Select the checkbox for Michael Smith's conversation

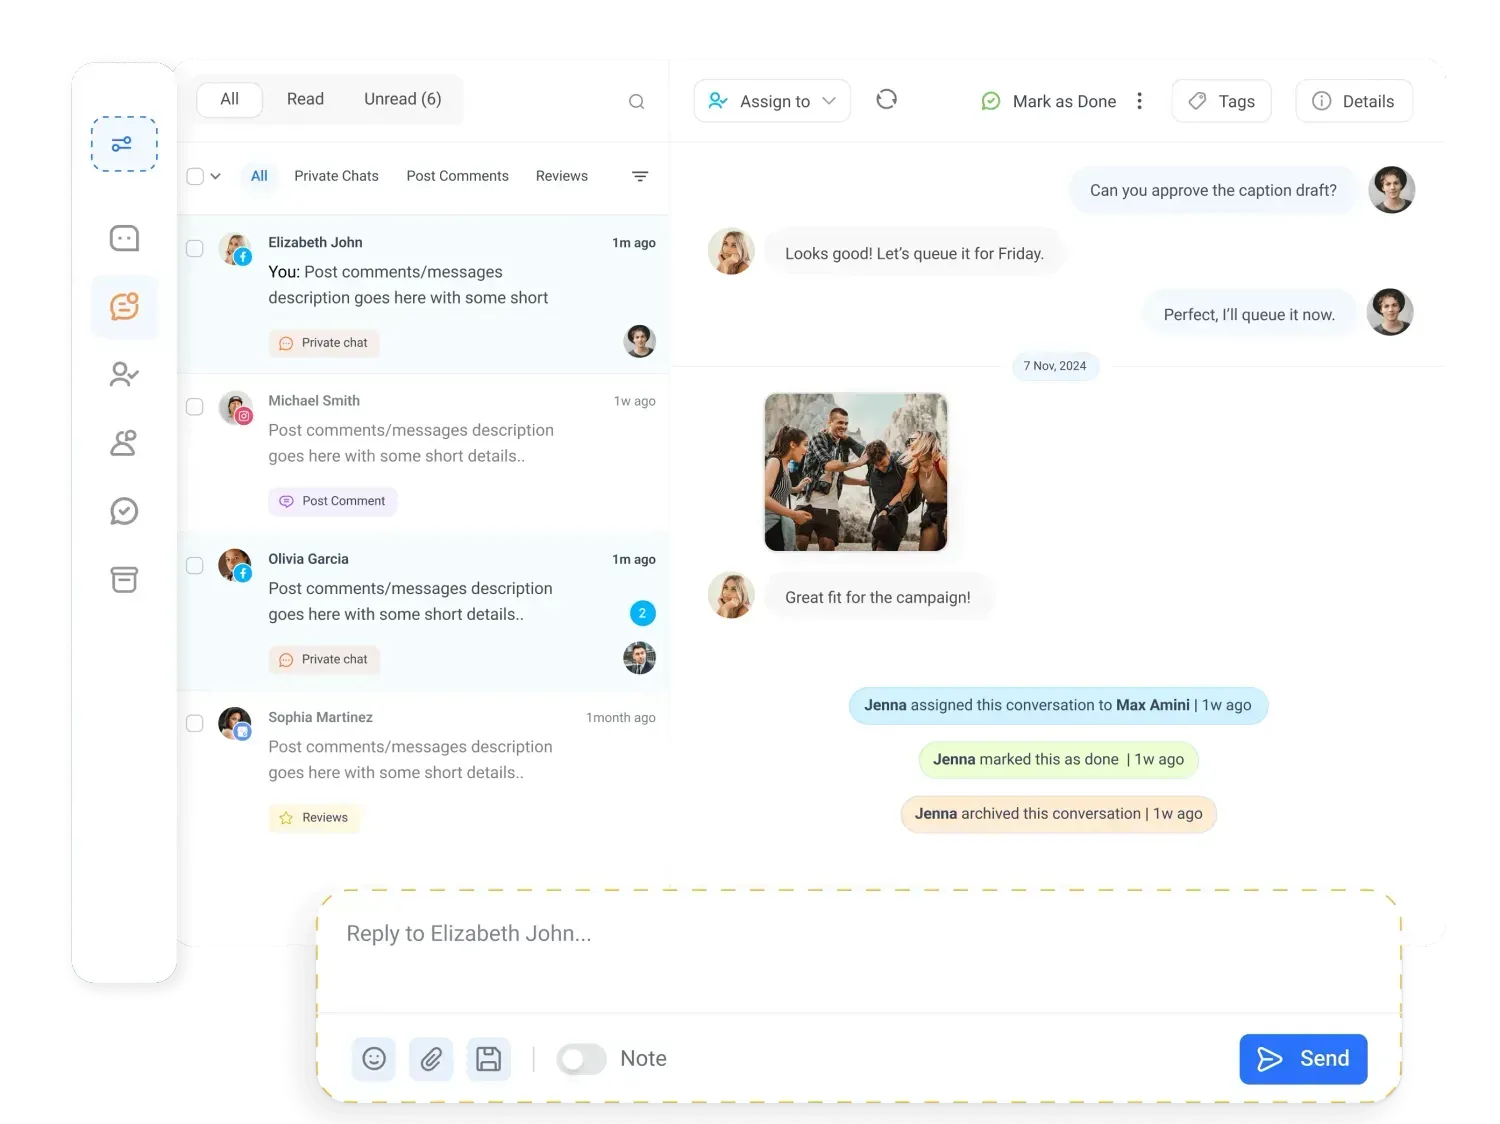point(195,407)
